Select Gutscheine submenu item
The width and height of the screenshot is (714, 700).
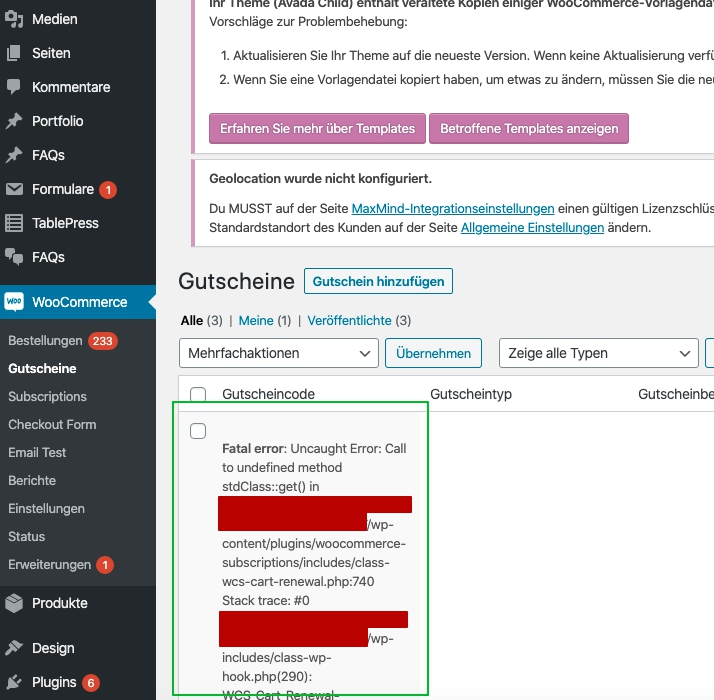tap(42, 368)
